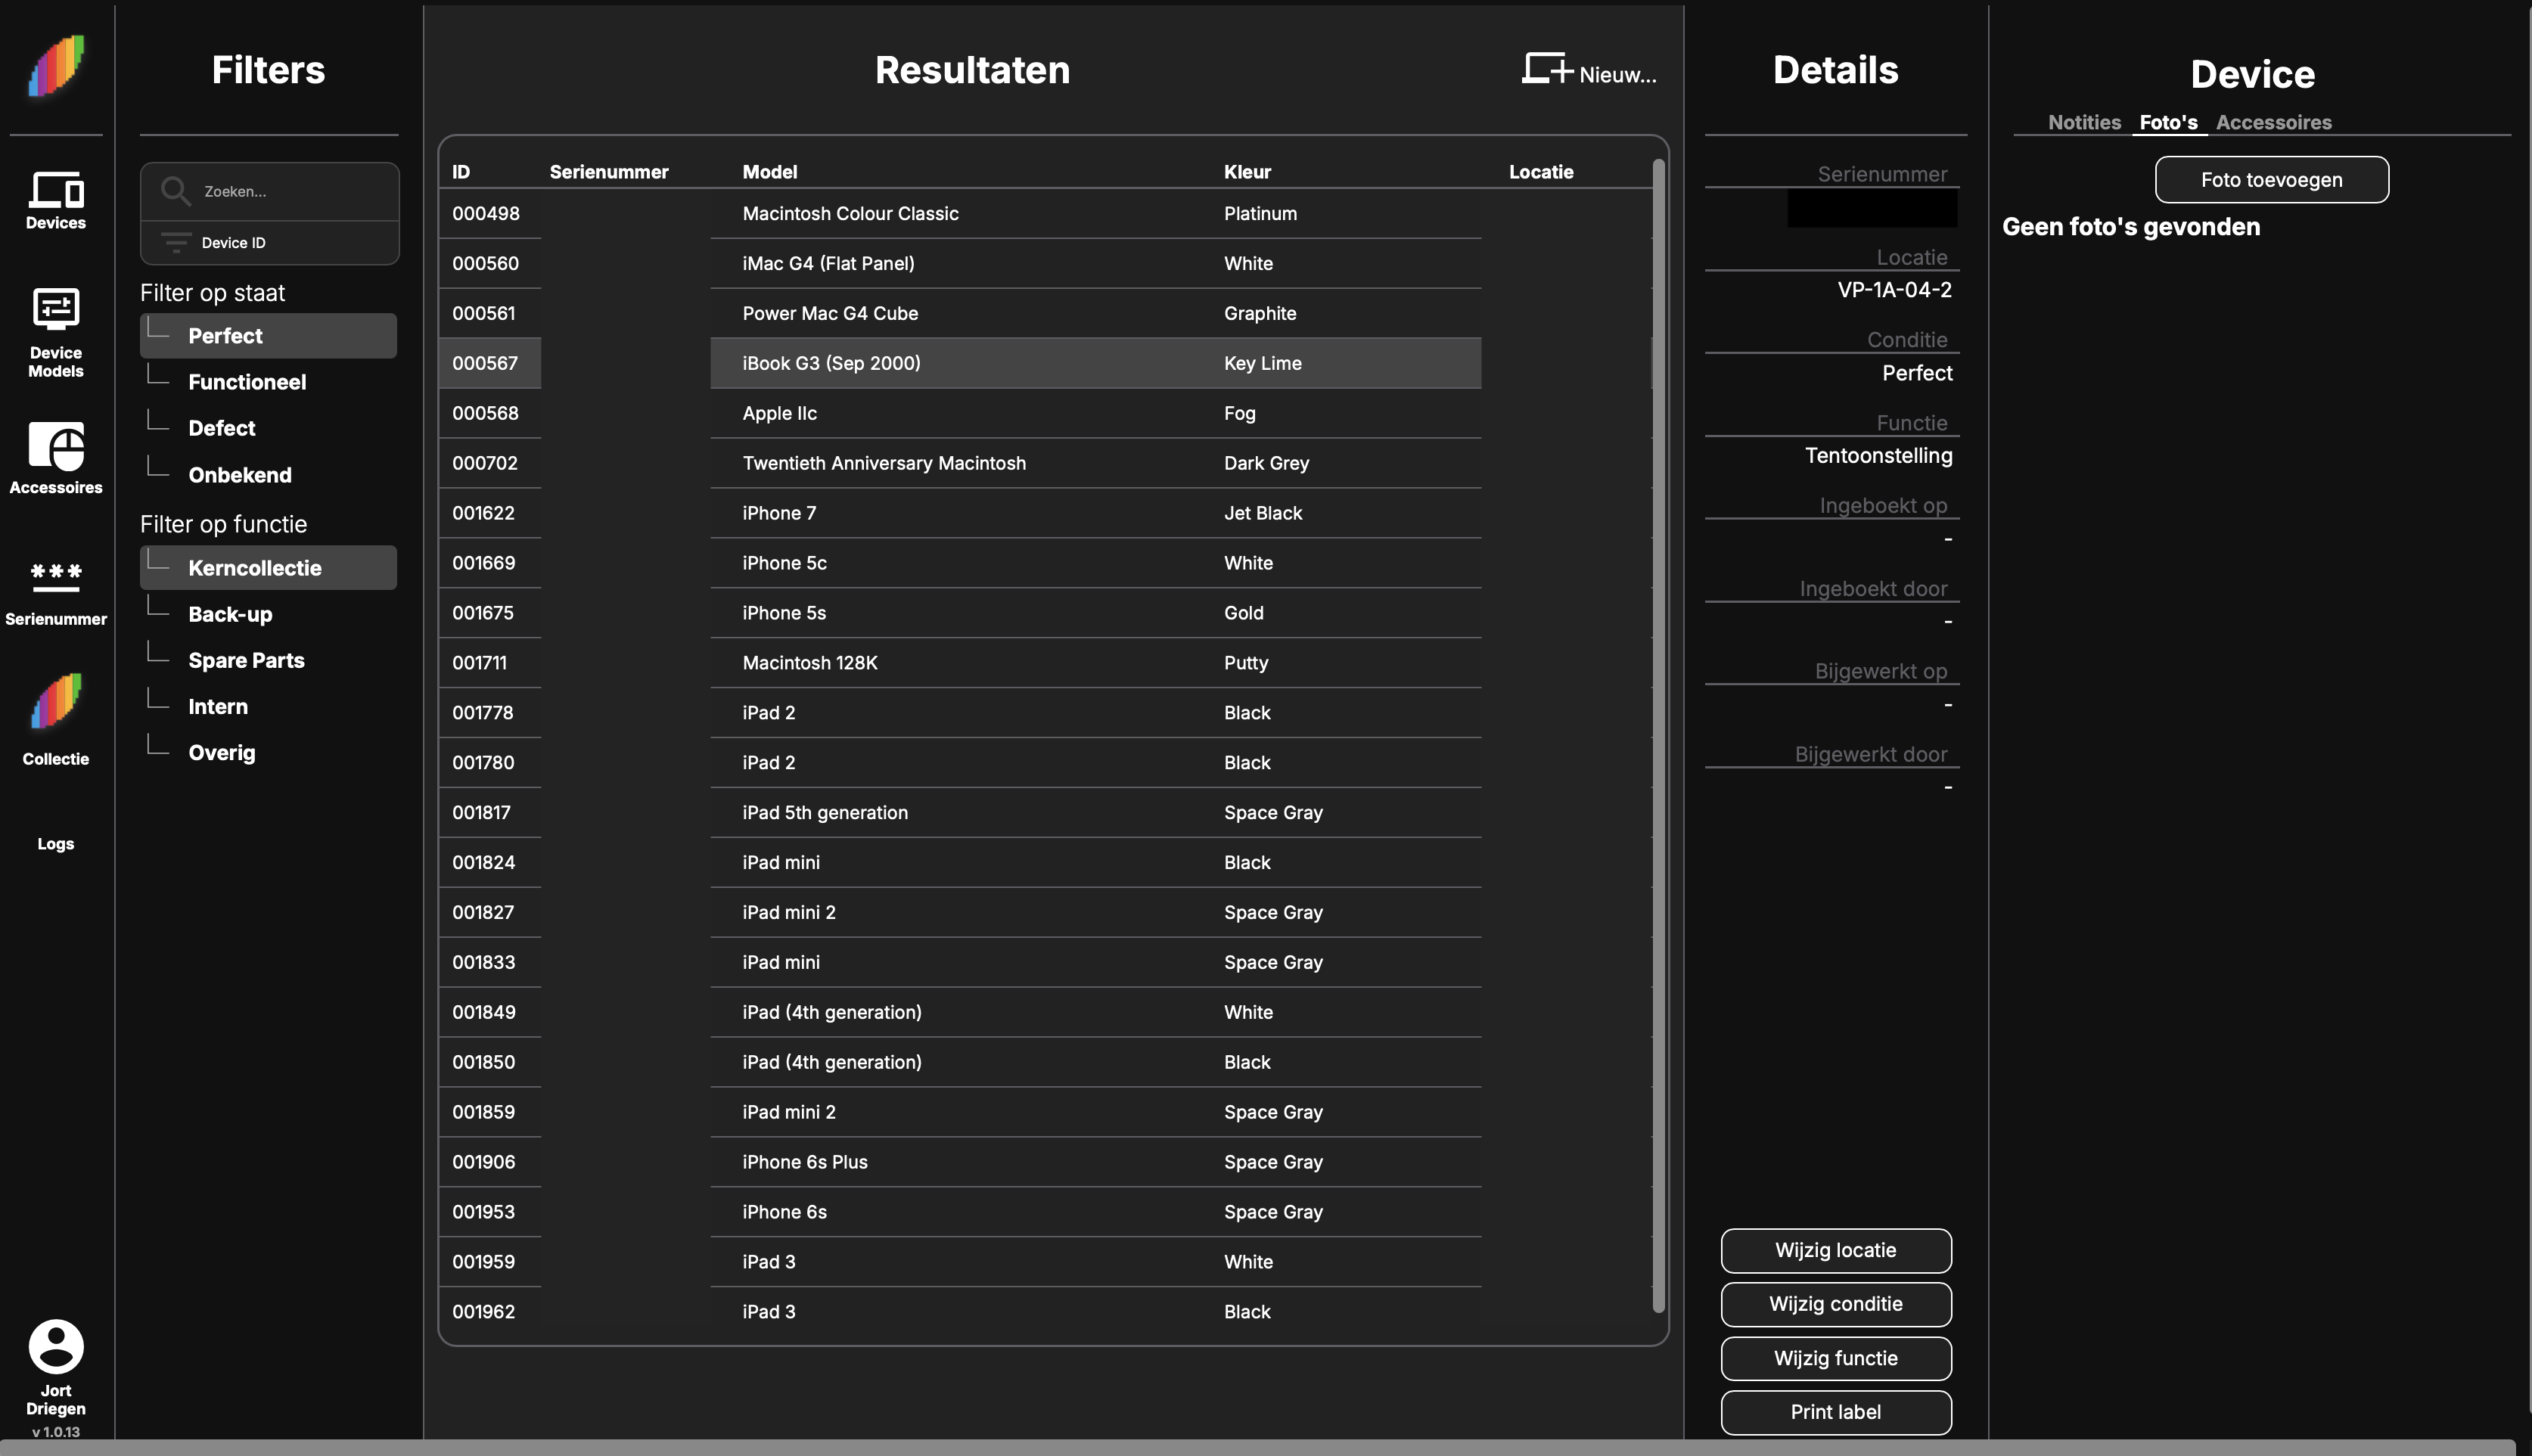
Task: Click the app logo in the top left
Action: pyautogui.click(x=55, y=66)
